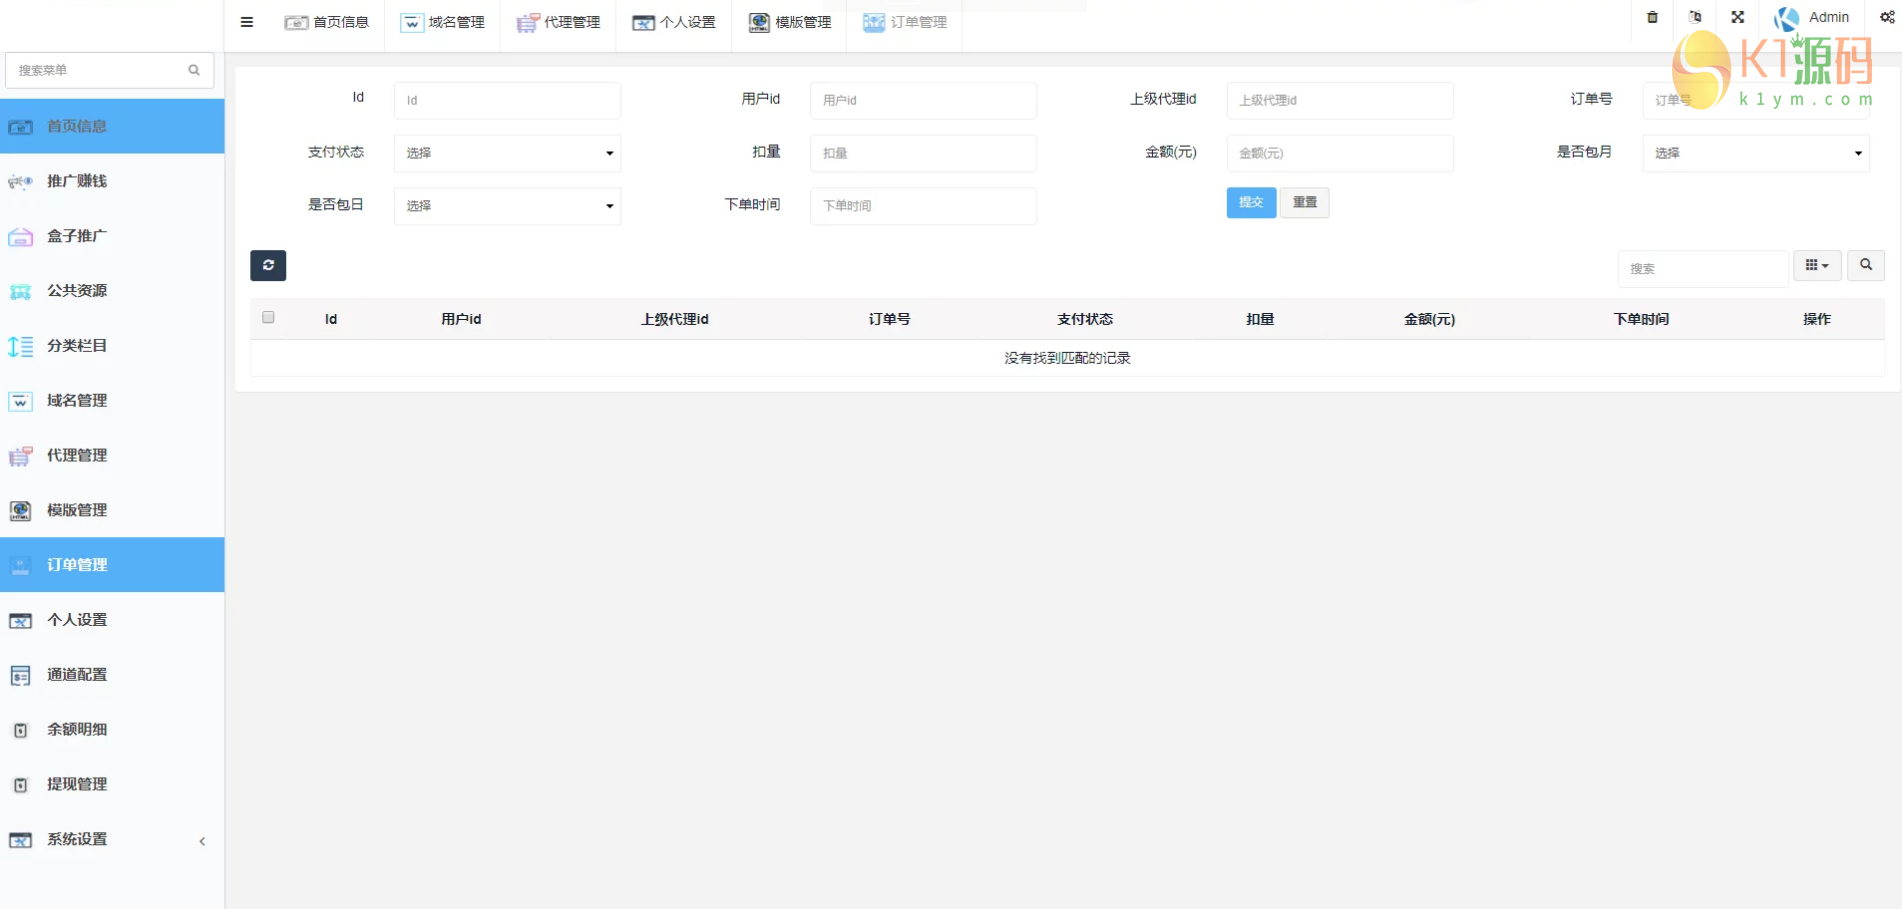
Task: Open the table columns grid dropdown
Action: [x=1817, y=265]
